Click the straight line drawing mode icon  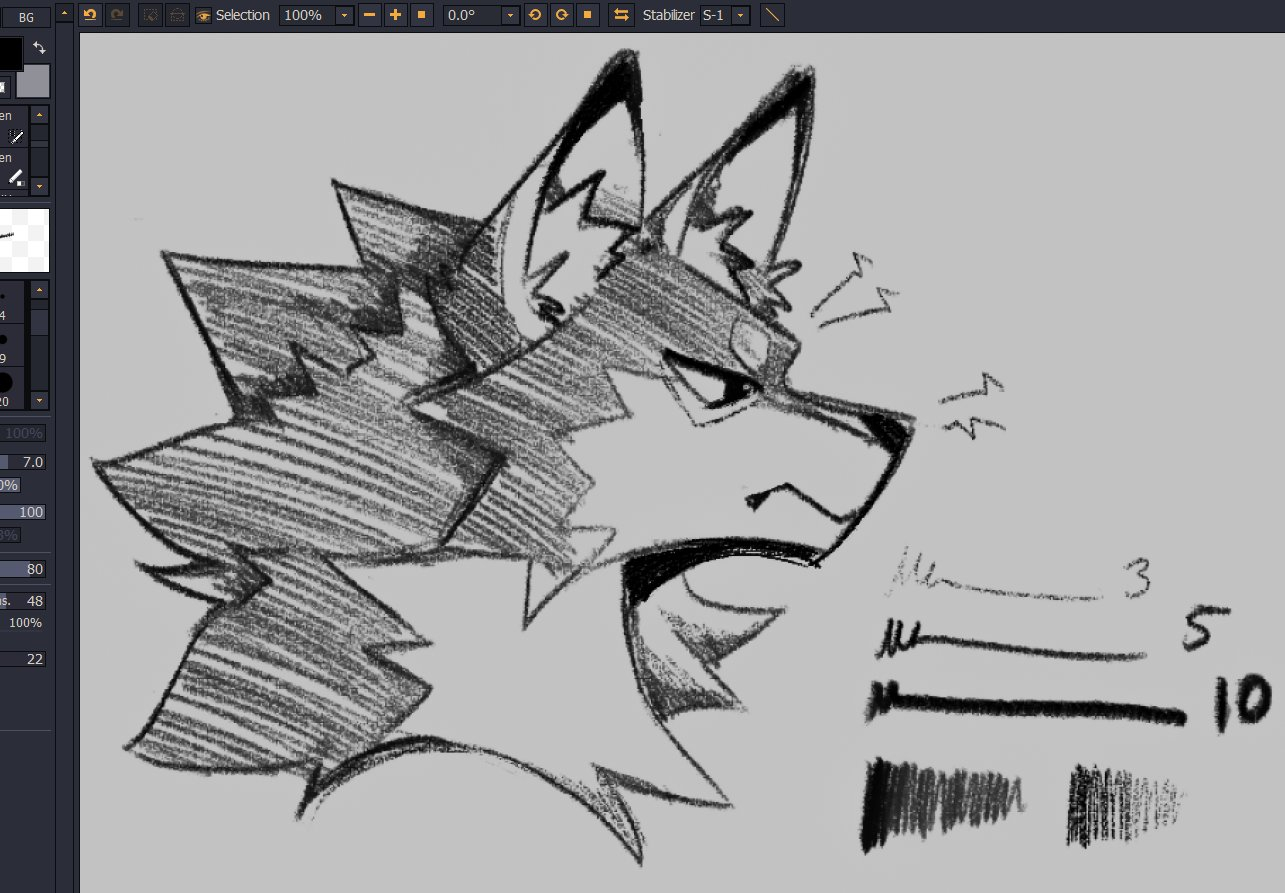pos(773,15)
